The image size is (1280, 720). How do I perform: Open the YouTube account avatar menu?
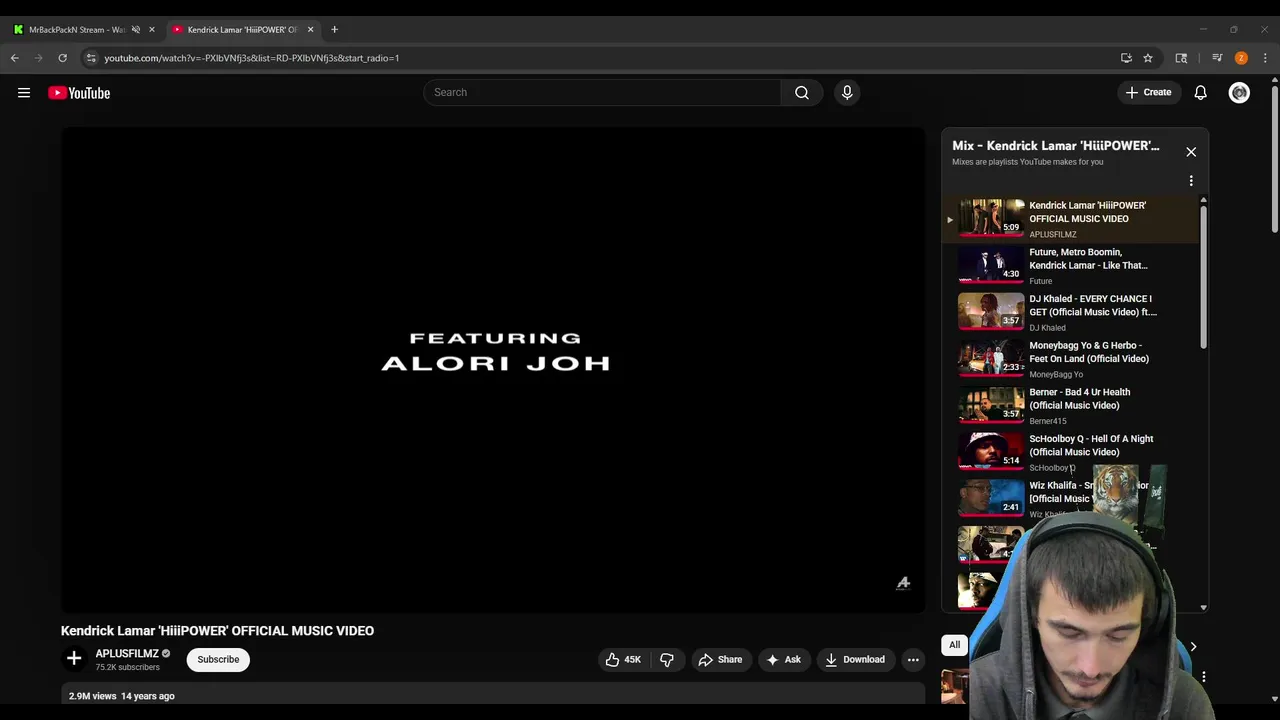pyautogui.click(x=1239, y=93)
